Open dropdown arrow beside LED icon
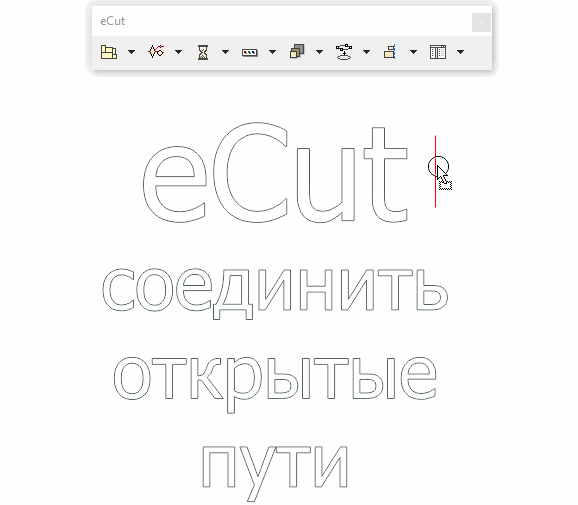 coord(272,52)
